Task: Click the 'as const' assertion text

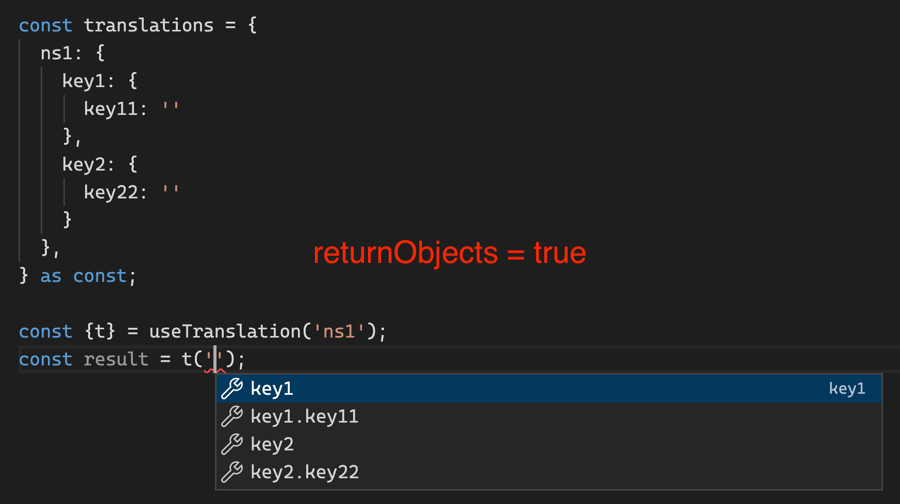Action: coord(83,275)
